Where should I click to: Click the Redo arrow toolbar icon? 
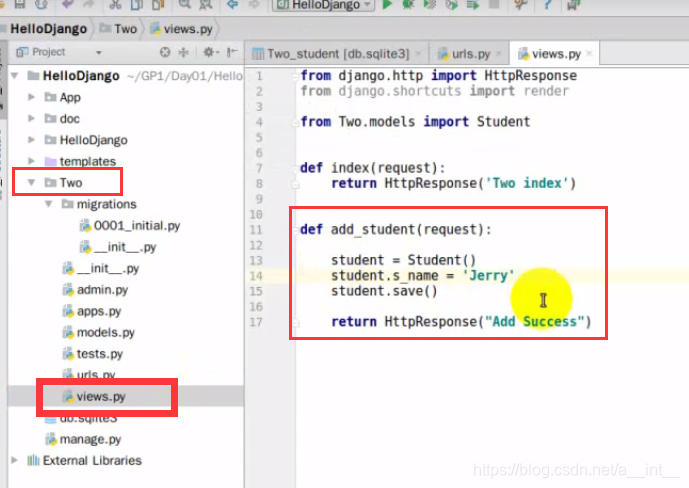(89, 4)
